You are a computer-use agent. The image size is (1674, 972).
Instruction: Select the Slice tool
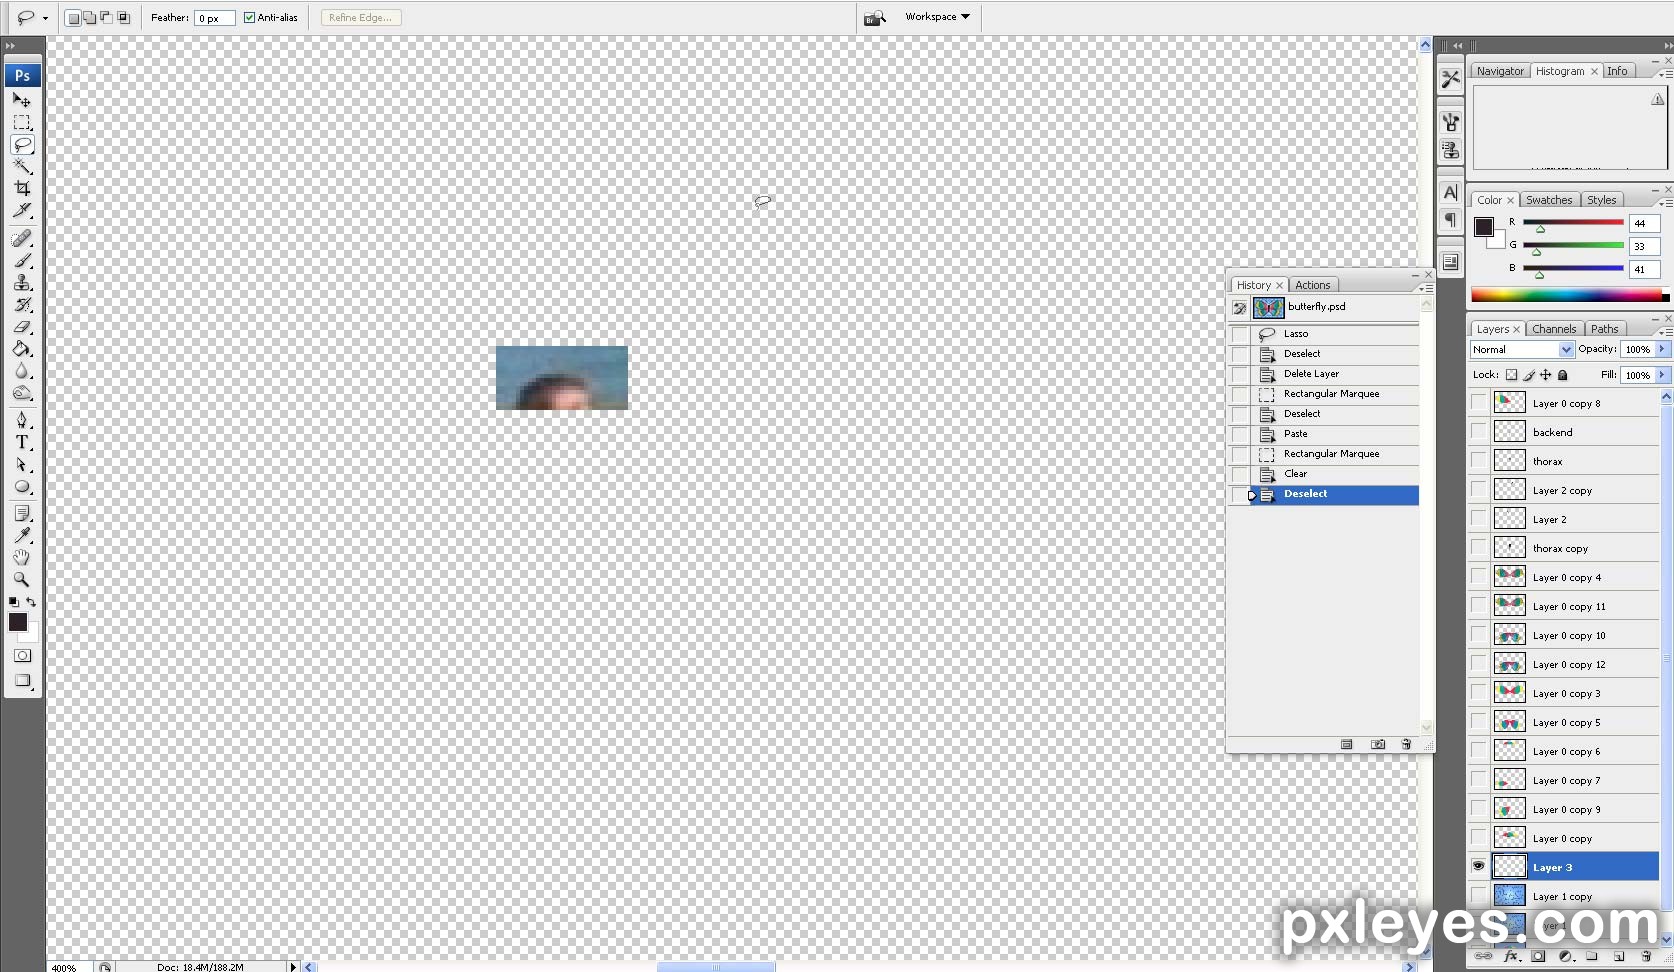pyautogui.click(x=22, y=210)
